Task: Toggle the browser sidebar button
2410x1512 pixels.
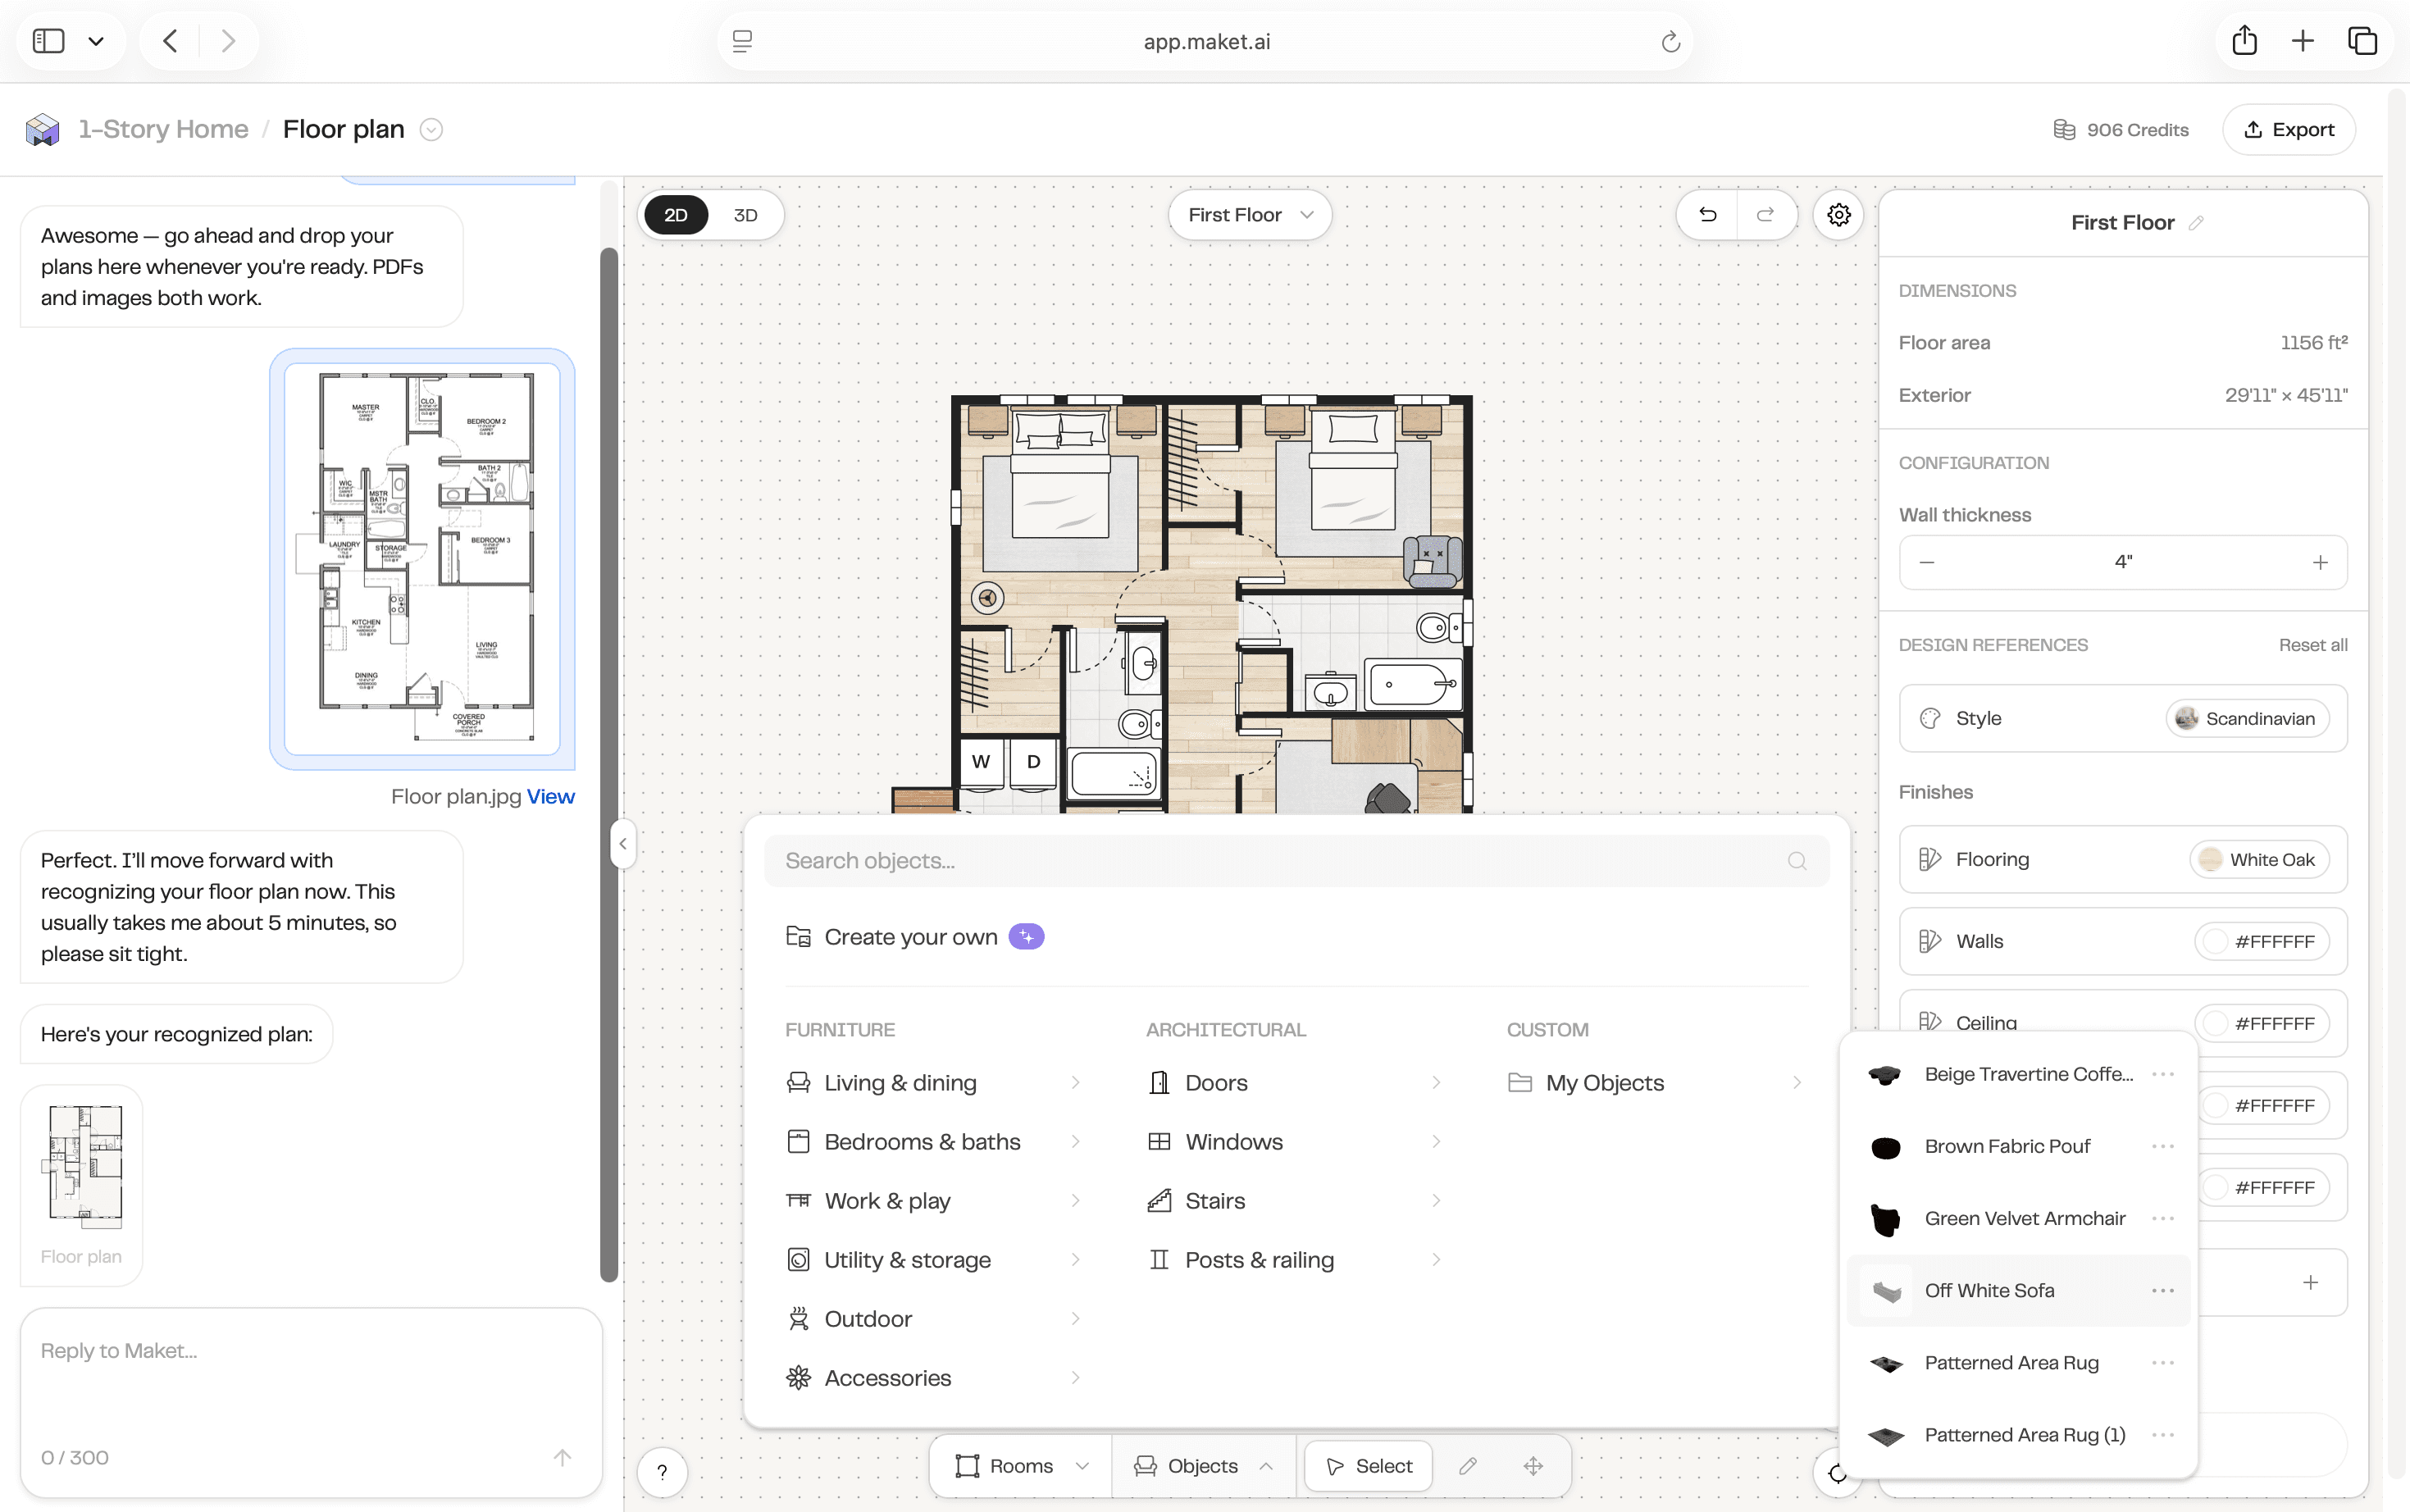Action: click(x=48, y=41)
